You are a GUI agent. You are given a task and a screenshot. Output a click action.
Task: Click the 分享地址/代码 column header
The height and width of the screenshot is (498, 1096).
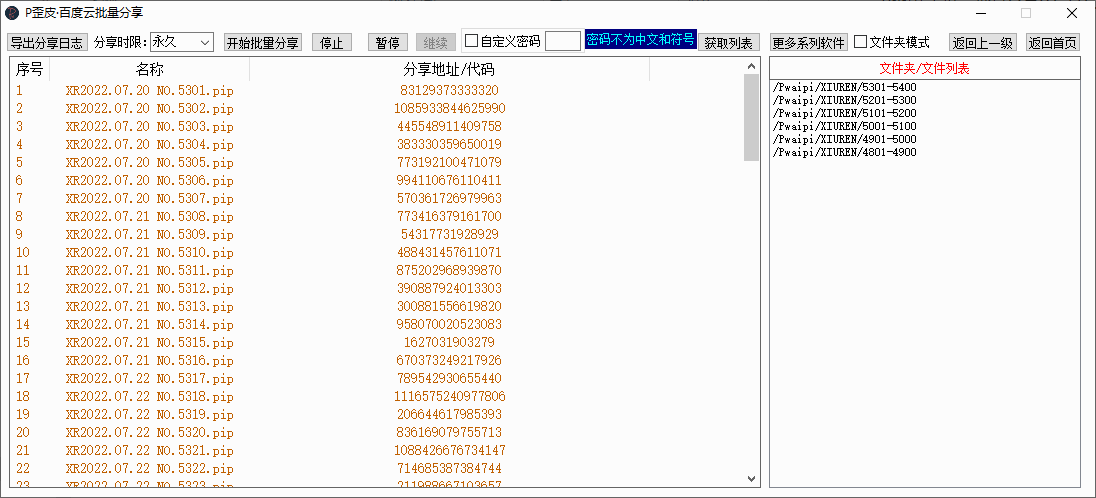[x=449, y=70]
